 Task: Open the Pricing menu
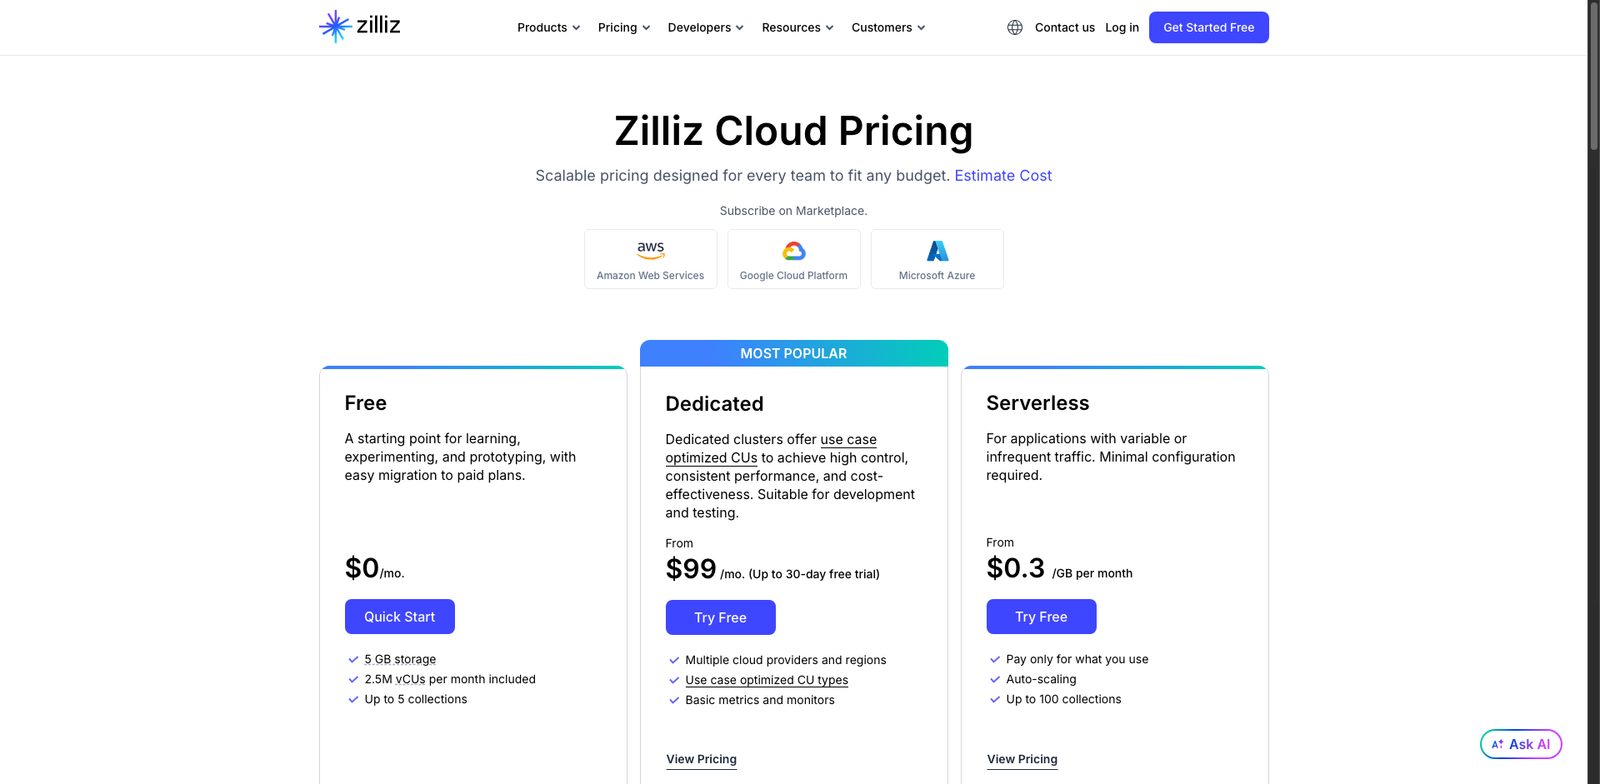coord(623,27)
